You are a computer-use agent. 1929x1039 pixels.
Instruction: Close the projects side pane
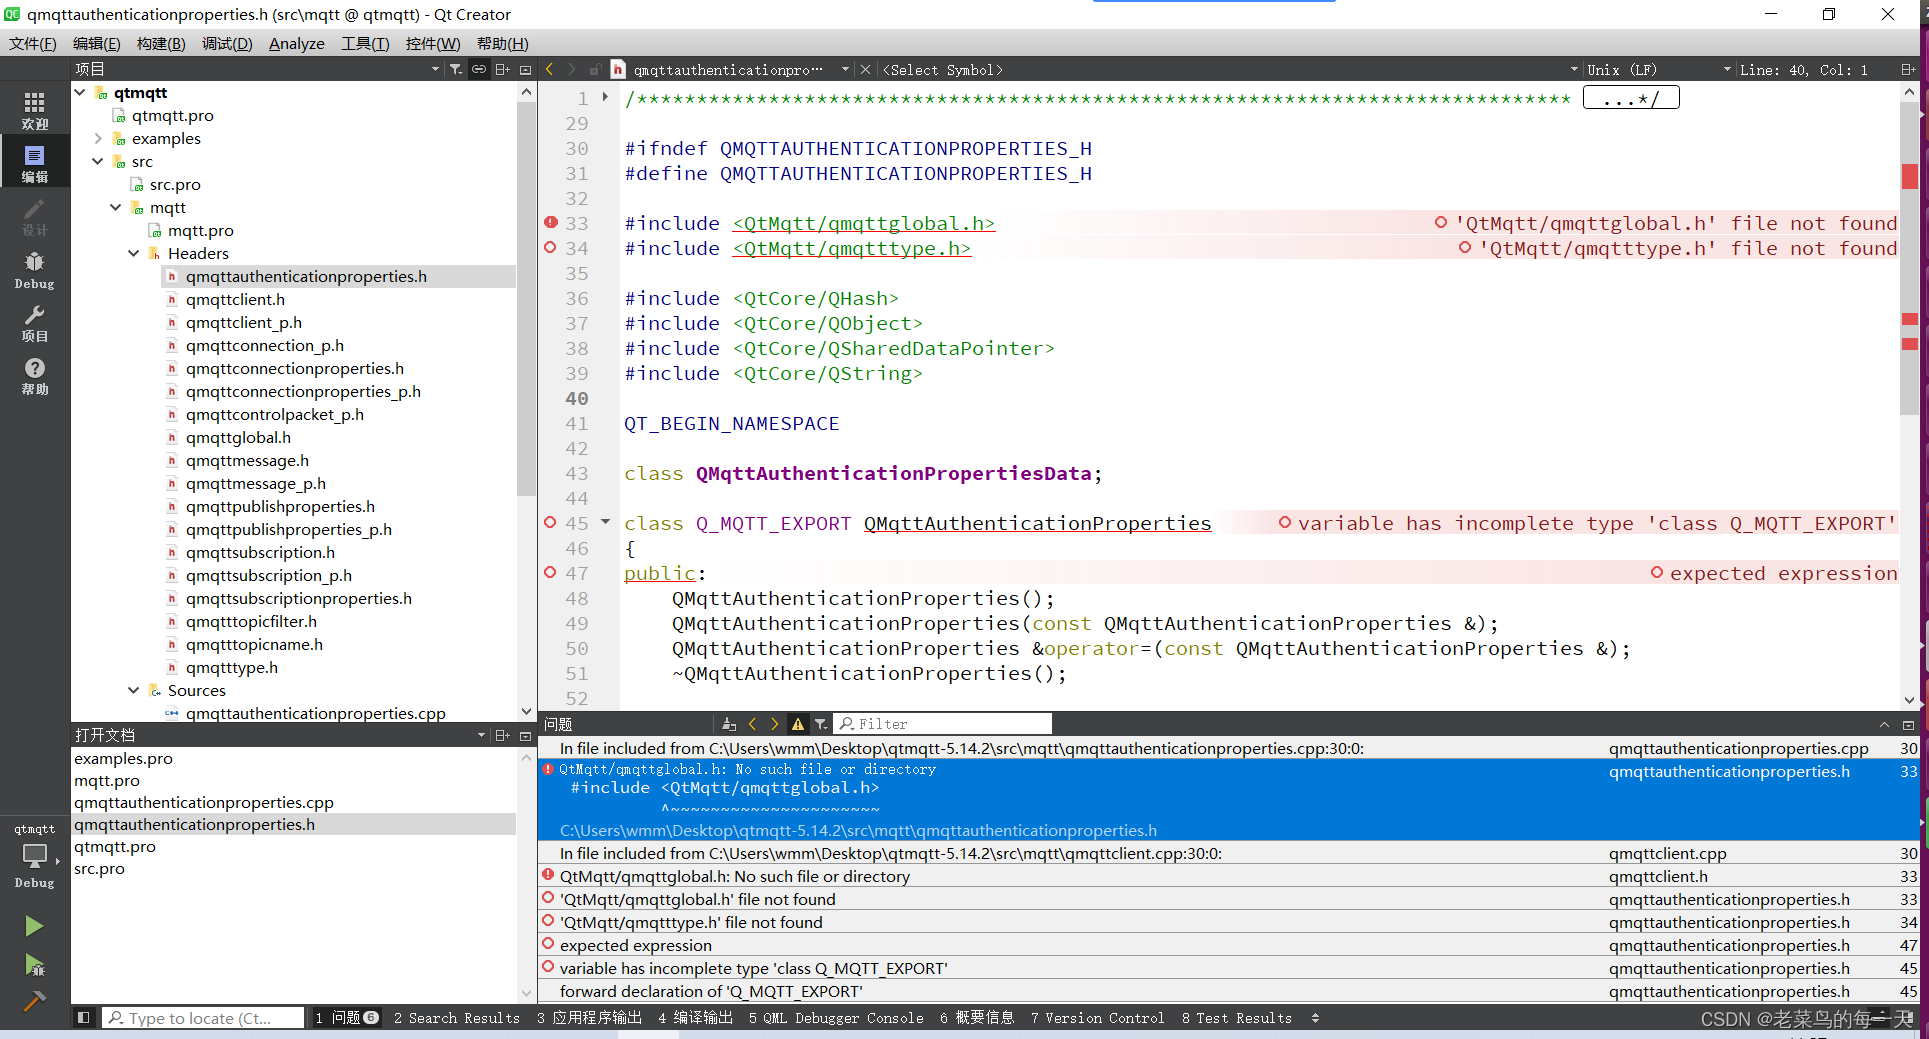525,69
